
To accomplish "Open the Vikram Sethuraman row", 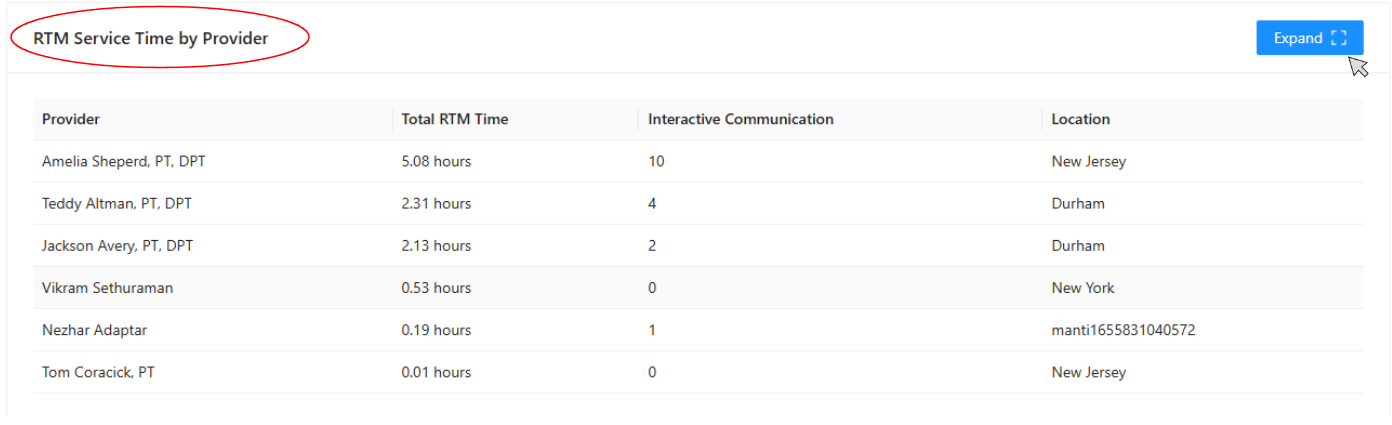I will pyautogui.click(x=108, y=288).
